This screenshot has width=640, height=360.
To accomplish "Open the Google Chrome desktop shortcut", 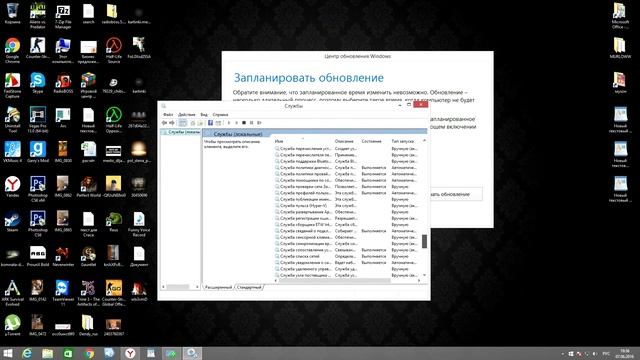I will coord(13,50).
